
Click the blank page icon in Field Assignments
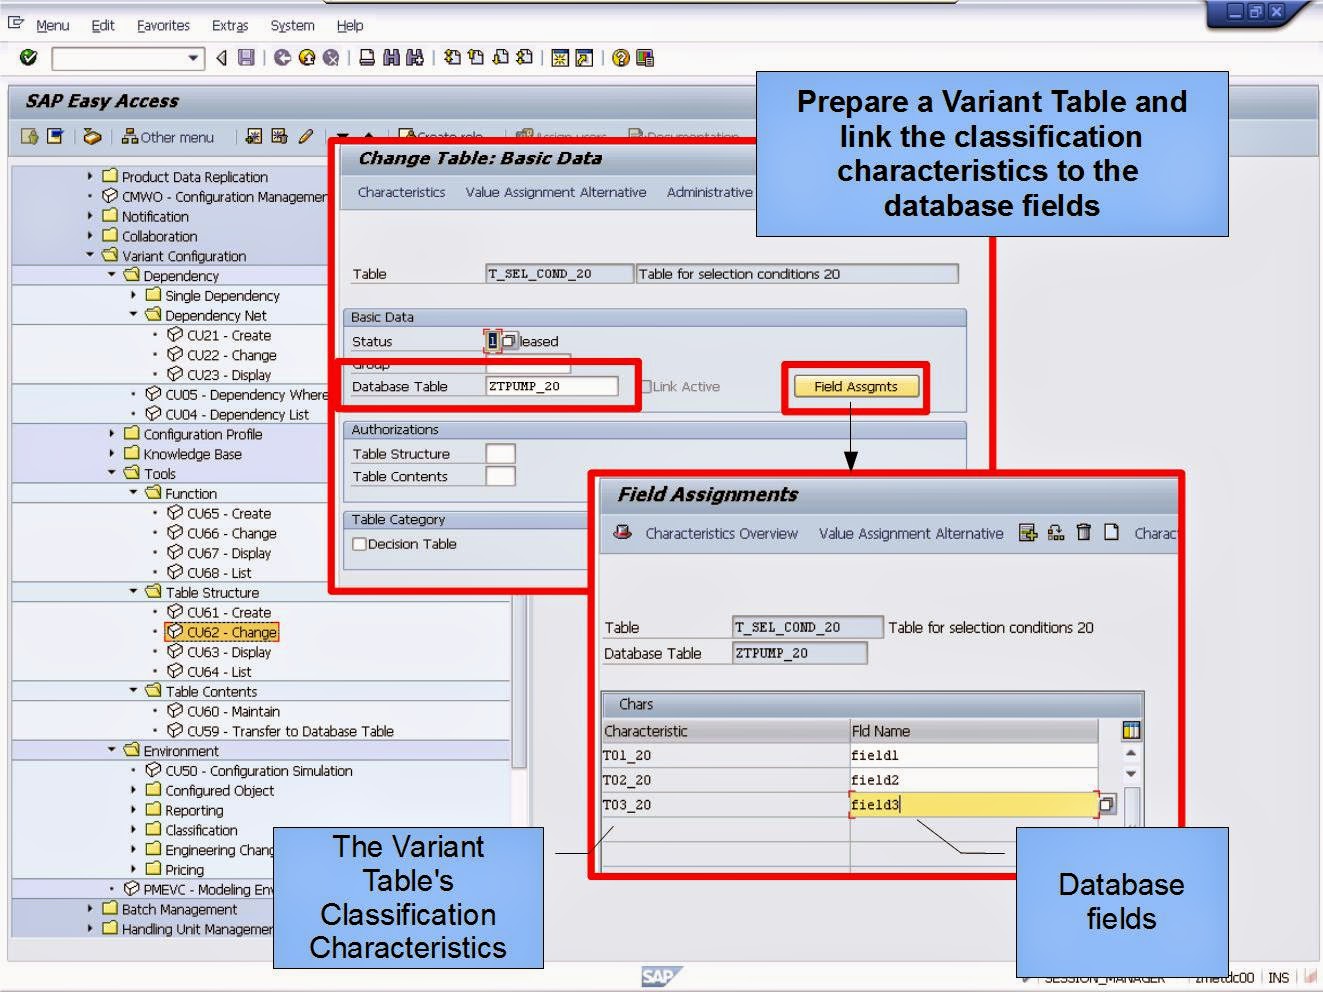(1111, 532)
